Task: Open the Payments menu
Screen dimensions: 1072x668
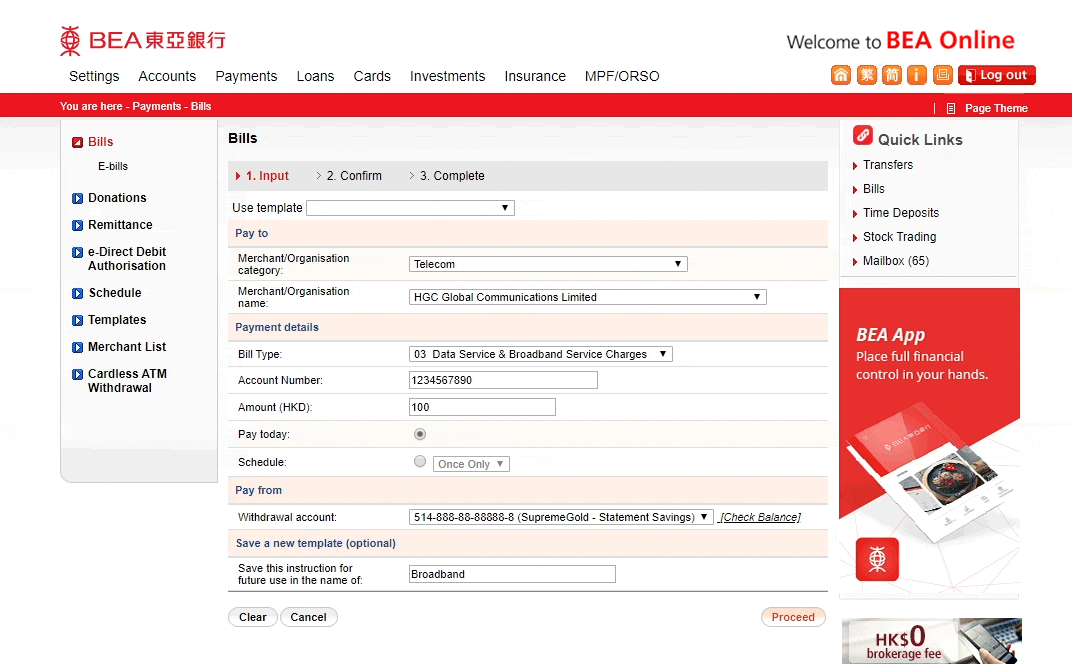Action: coord(246,76)
